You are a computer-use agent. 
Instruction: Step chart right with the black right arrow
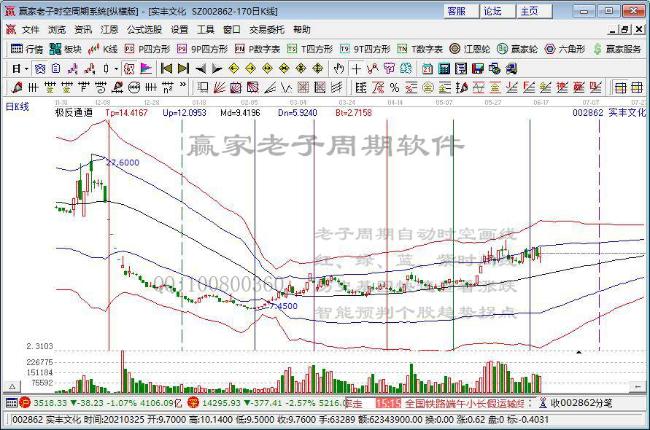click(x=217, y=68)
